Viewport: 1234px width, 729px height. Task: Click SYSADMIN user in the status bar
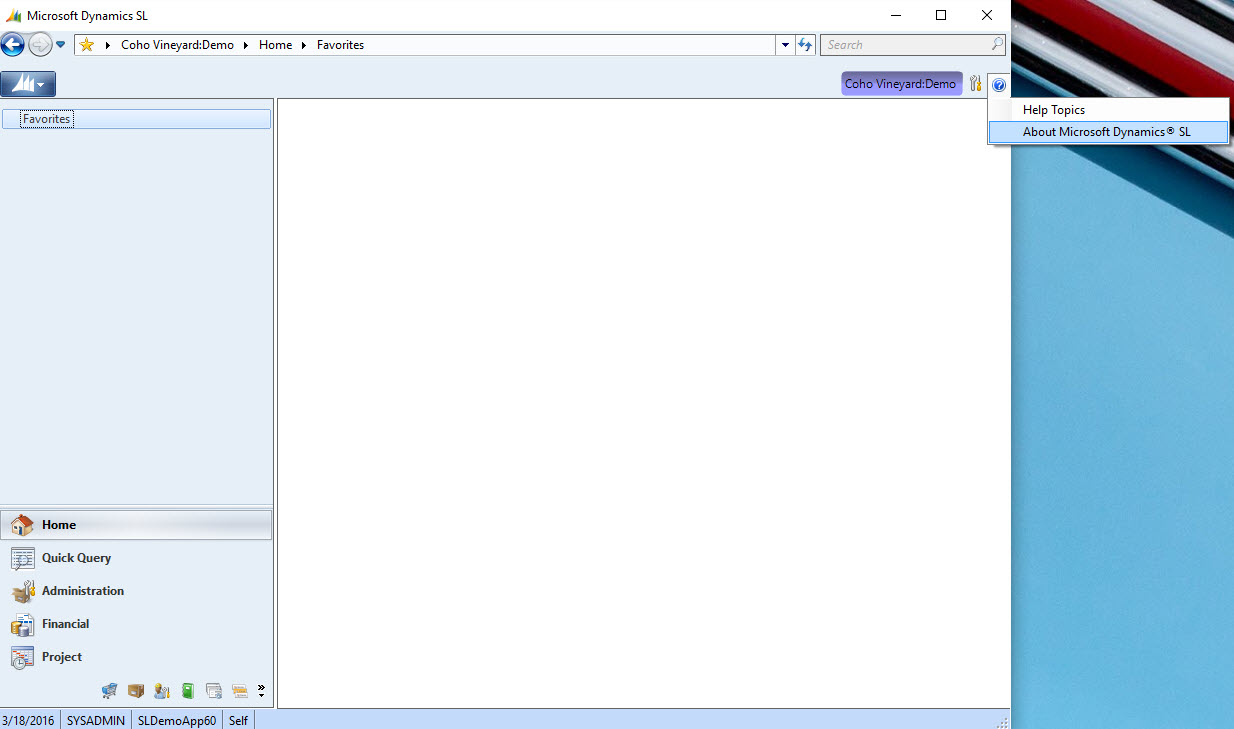(96, 720)
